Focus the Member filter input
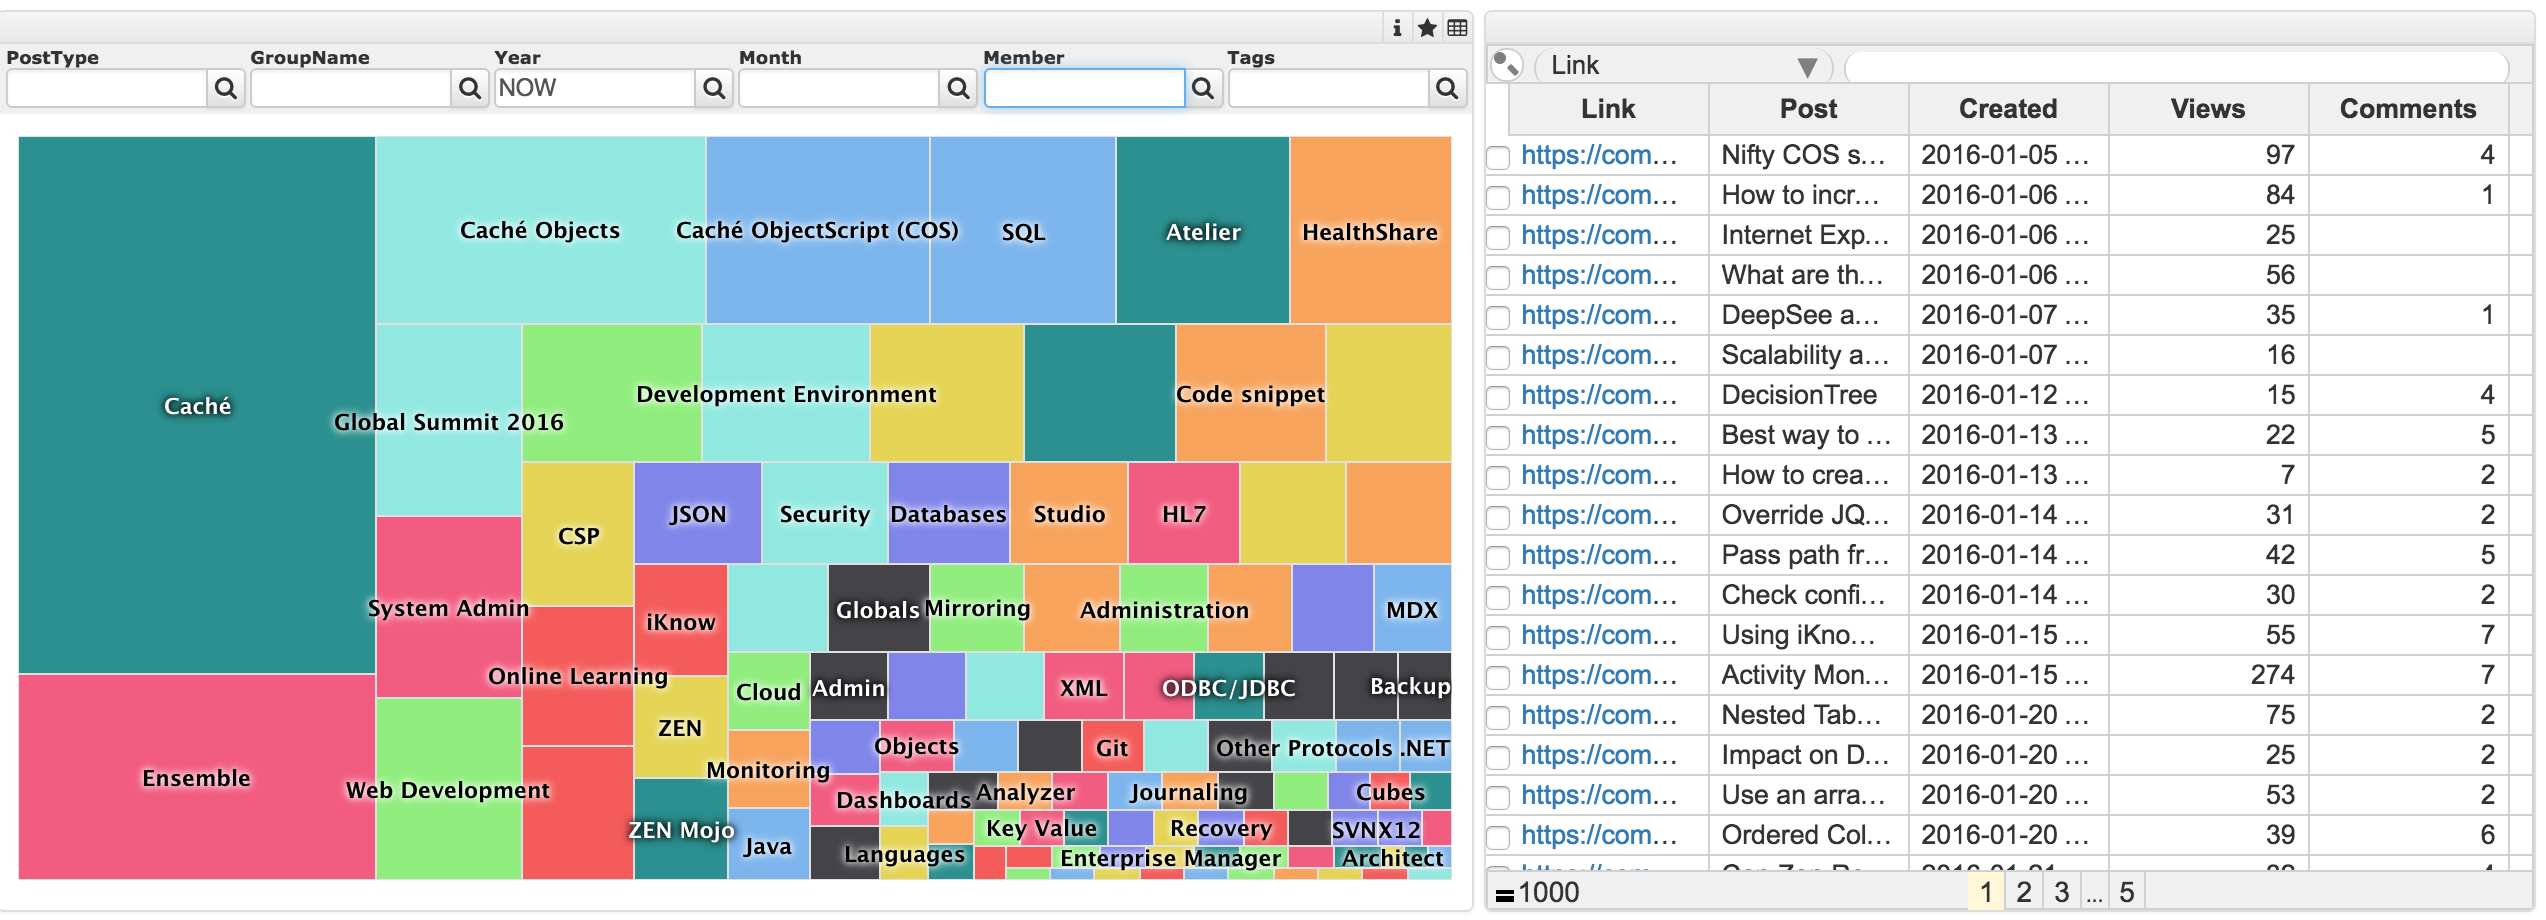 click(1084, 88)
